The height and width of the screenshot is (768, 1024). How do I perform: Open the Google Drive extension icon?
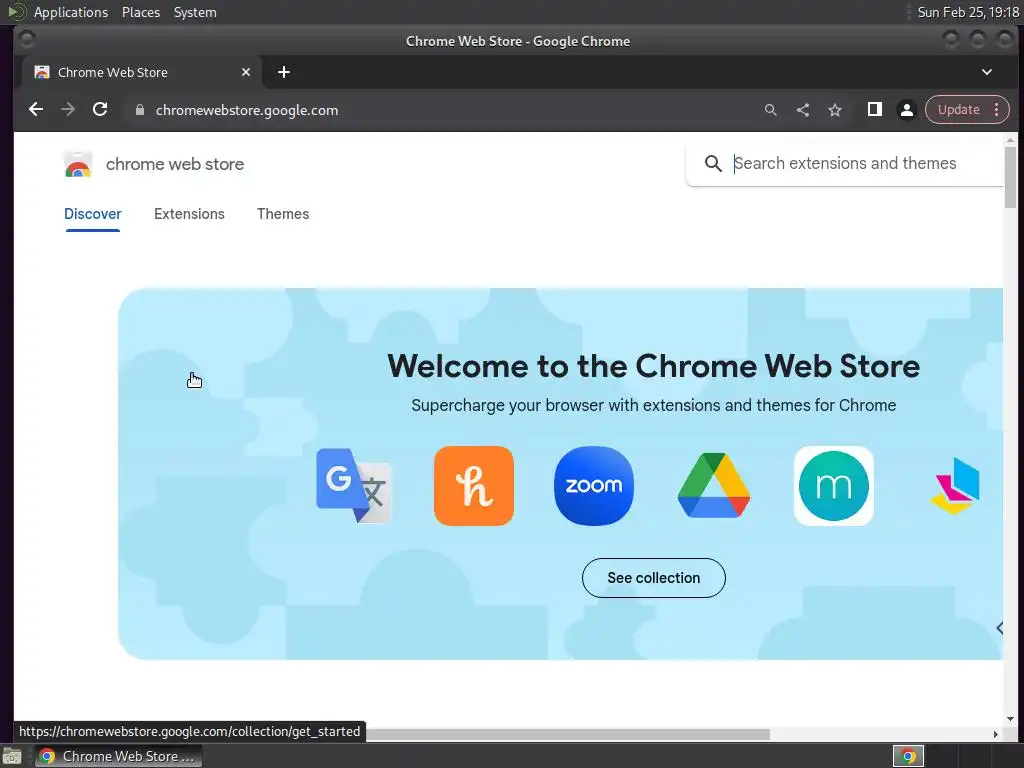[714, 486]
